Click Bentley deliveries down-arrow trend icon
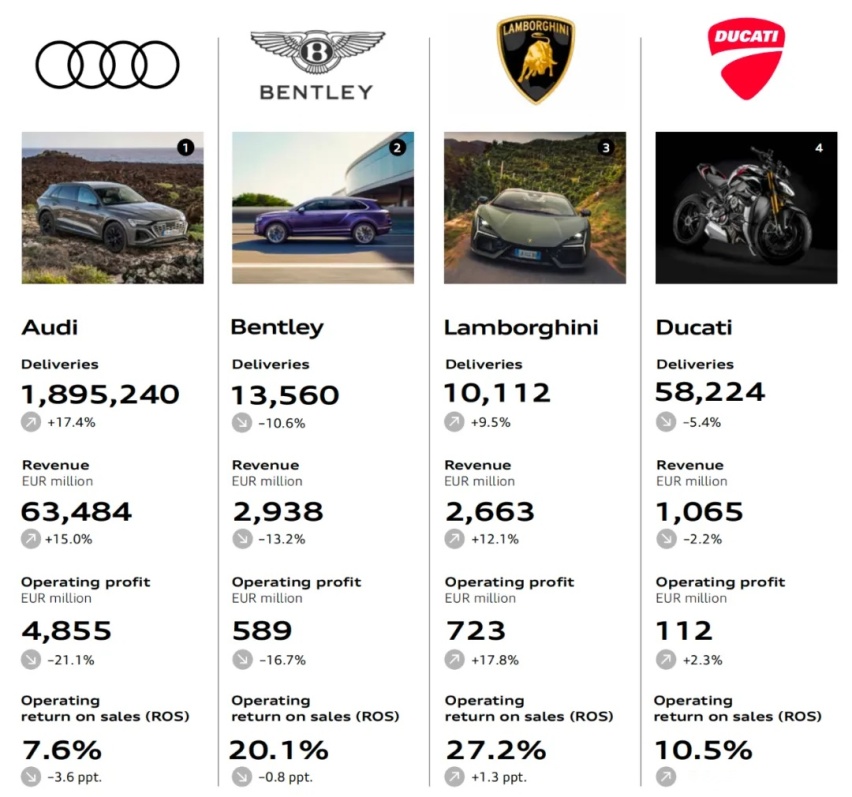 pyautogui.click(x=242, y=423)
